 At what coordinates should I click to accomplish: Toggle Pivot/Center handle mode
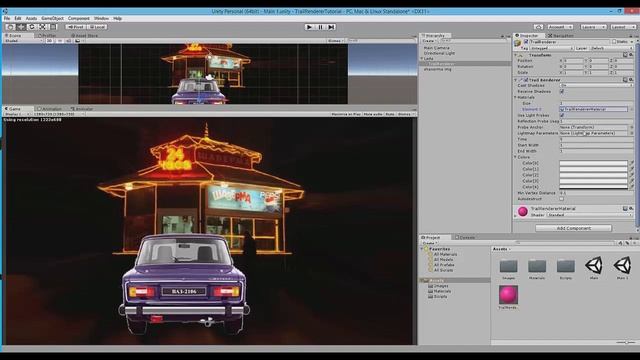pyautogui.click(x=76, y=27)
